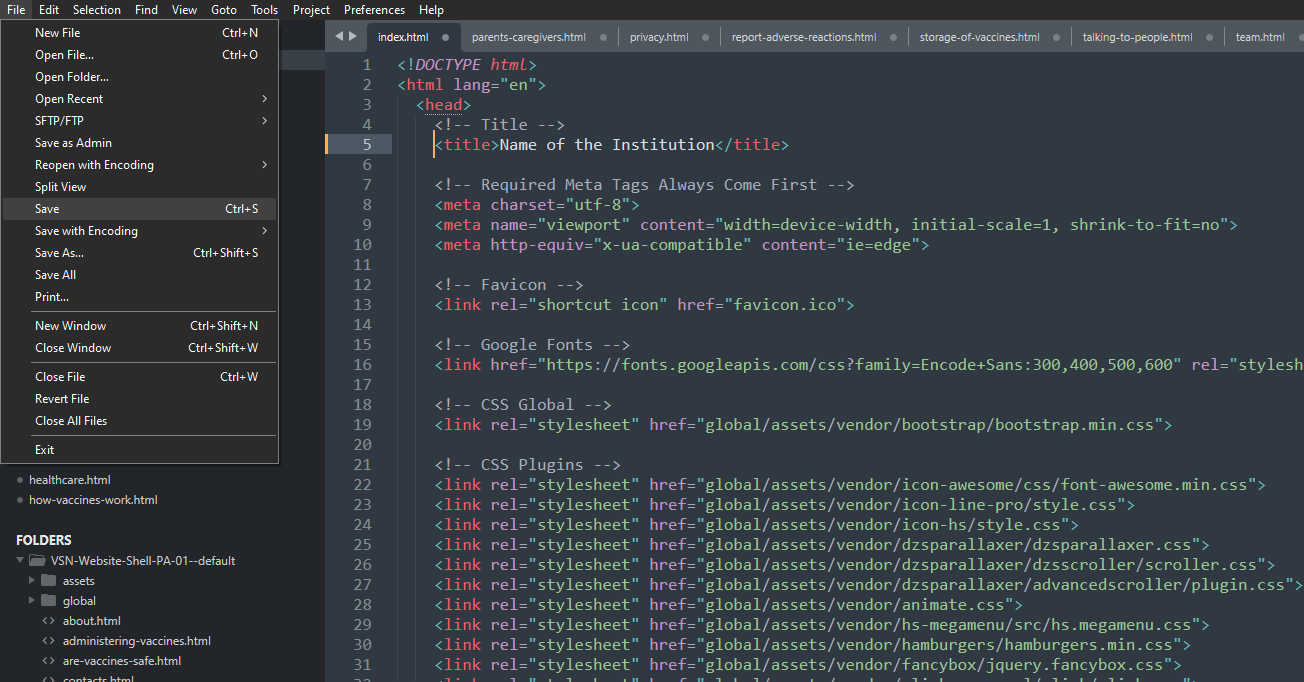Screen dimensions: 1304x682
Task: Switch to the storage-of-vaccines.html tab
Action: [979, 38]
